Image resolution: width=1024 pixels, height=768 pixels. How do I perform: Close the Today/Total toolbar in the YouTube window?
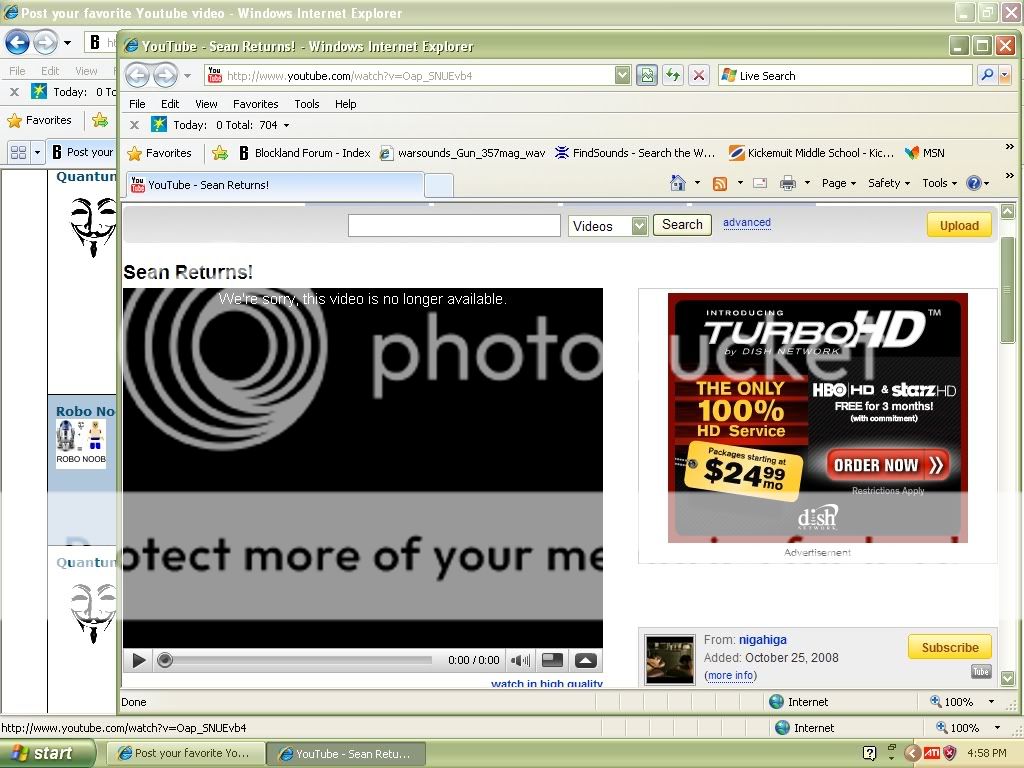[x=135, y=125]
